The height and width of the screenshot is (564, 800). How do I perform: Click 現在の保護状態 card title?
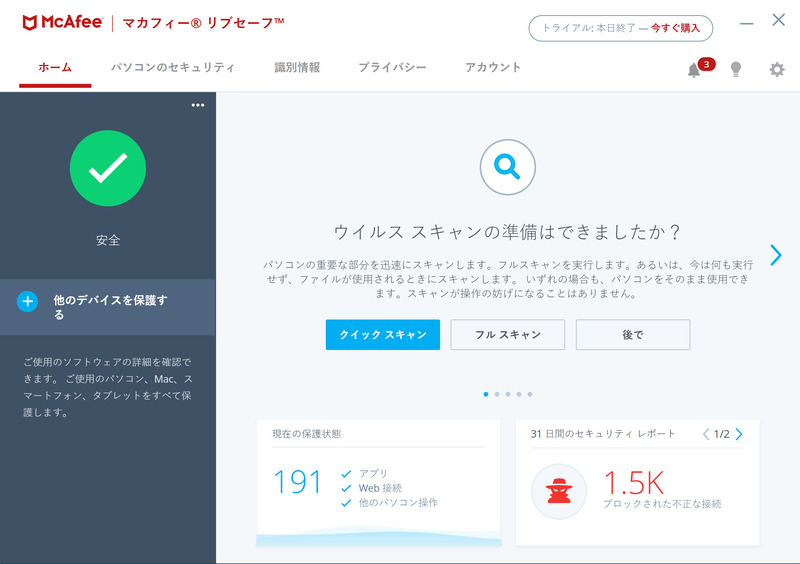[307, 434]
